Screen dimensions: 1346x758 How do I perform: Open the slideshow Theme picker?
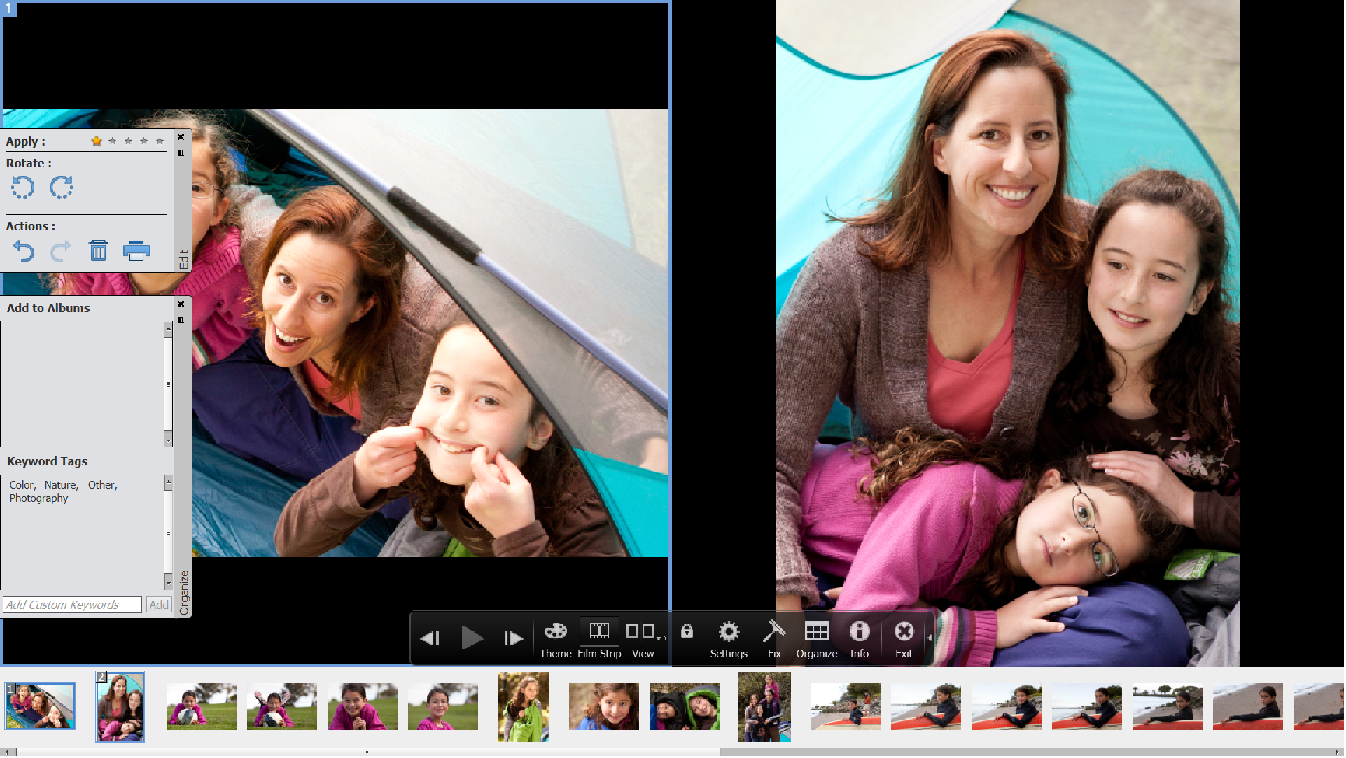click(555, 632)
